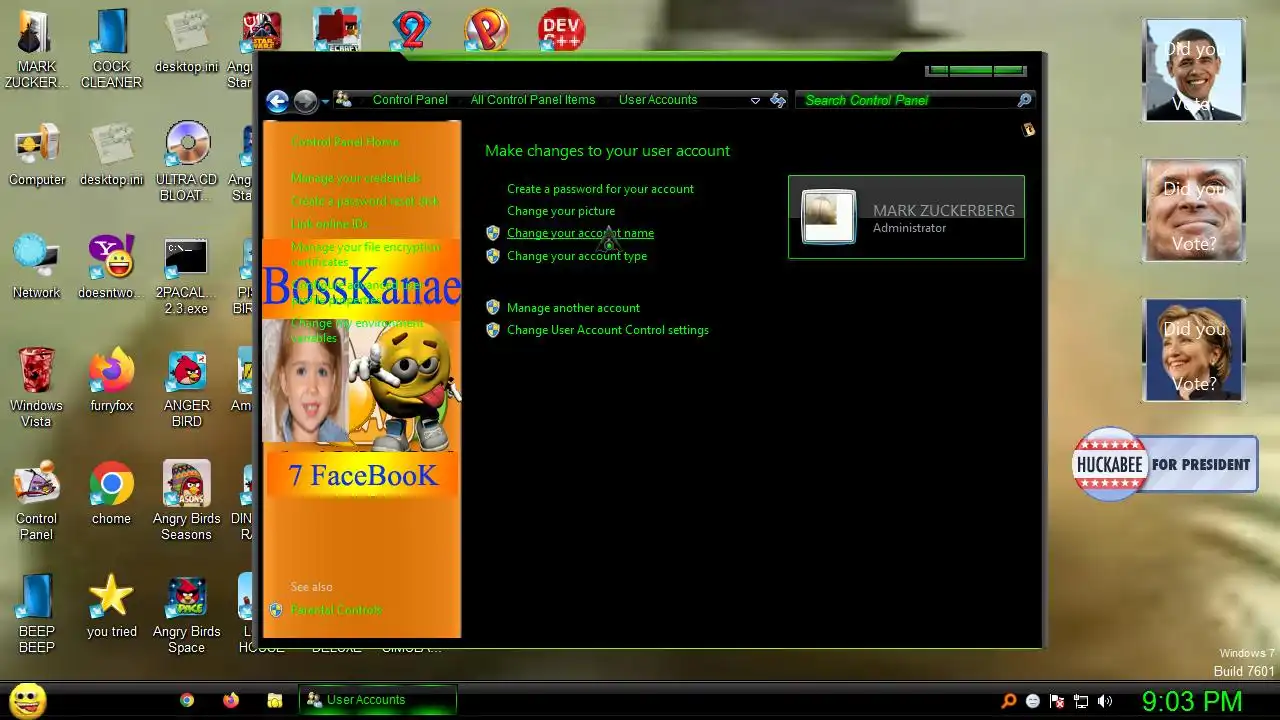Open Link online IDs
This screenshot has width=1280, height=720.
tap(329, 224)
